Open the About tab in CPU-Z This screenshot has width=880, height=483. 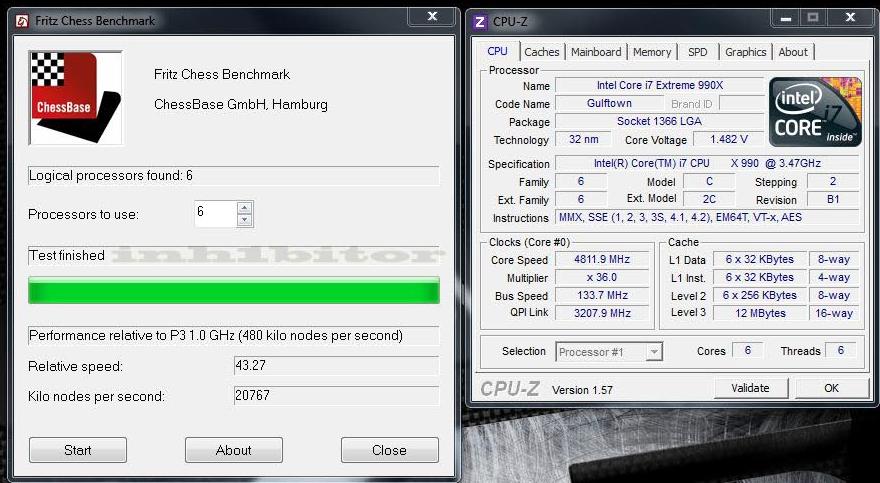[793, 52]
